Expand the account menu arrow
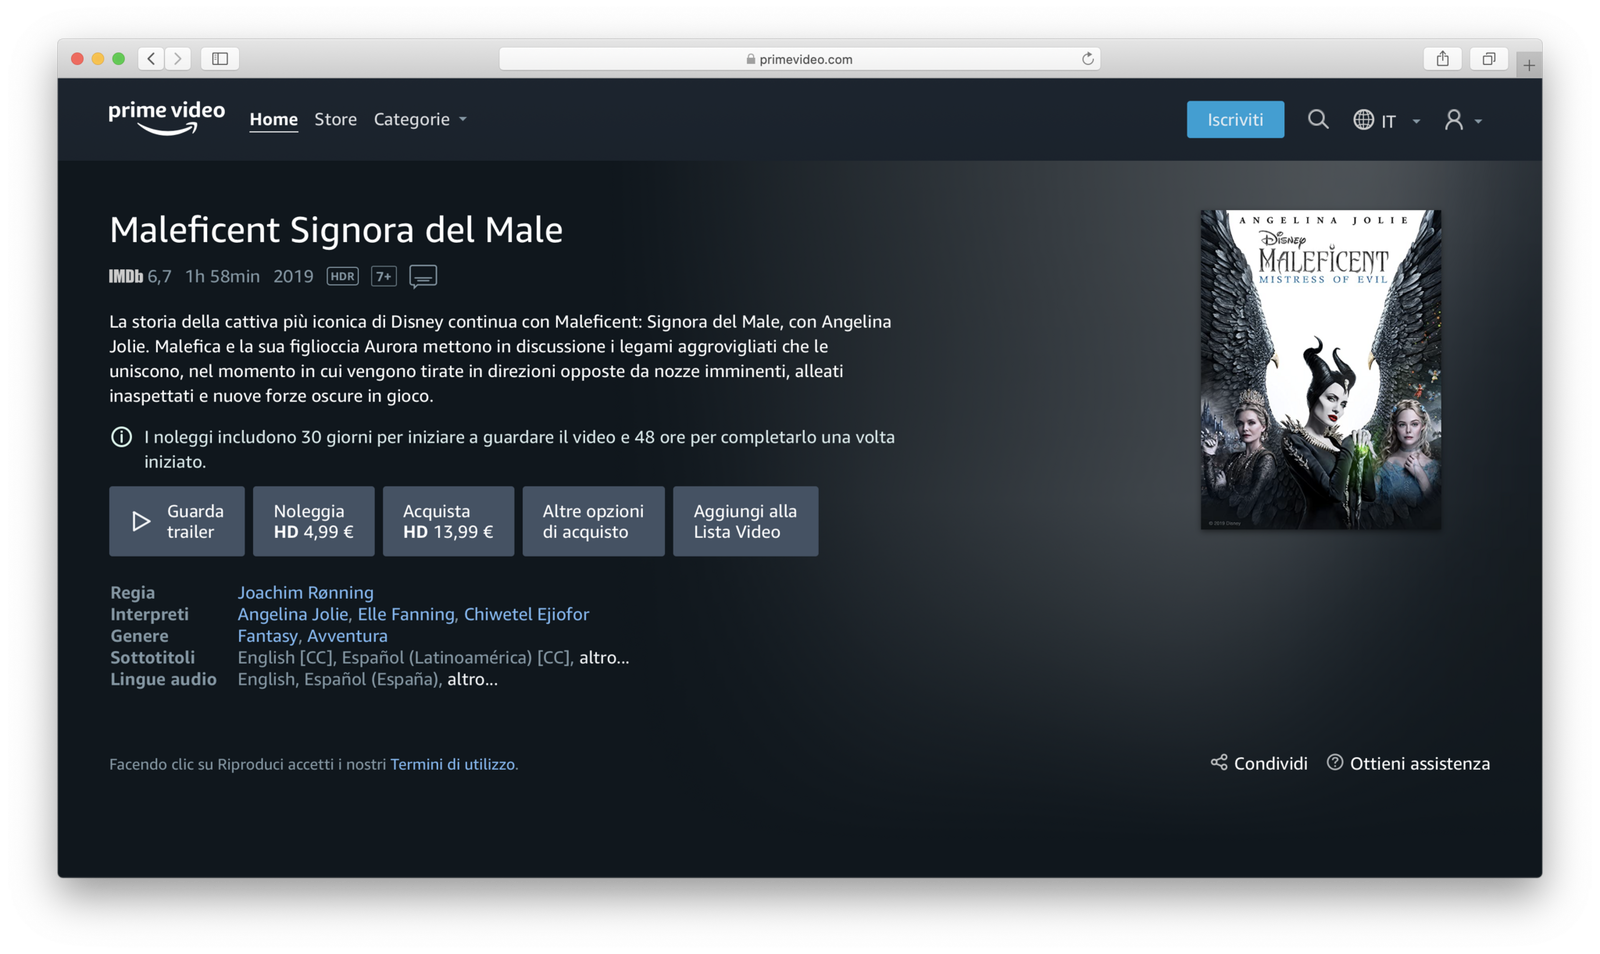1600x954 pixels. coord(1478,121)
